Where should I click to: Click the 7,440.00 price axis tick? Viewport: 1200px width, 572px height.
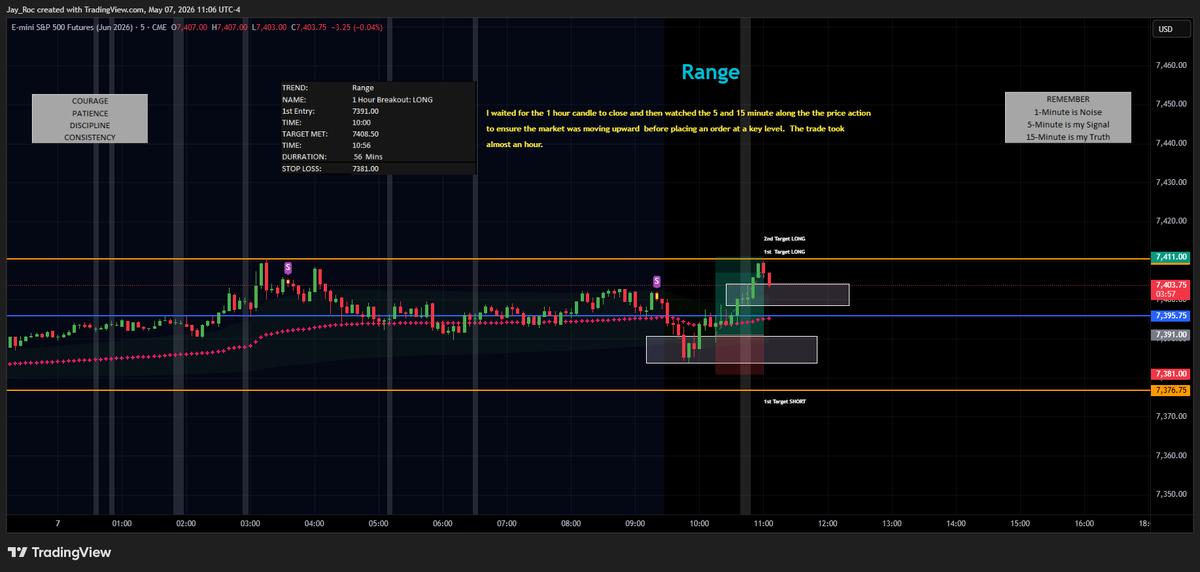(1170, 143)
